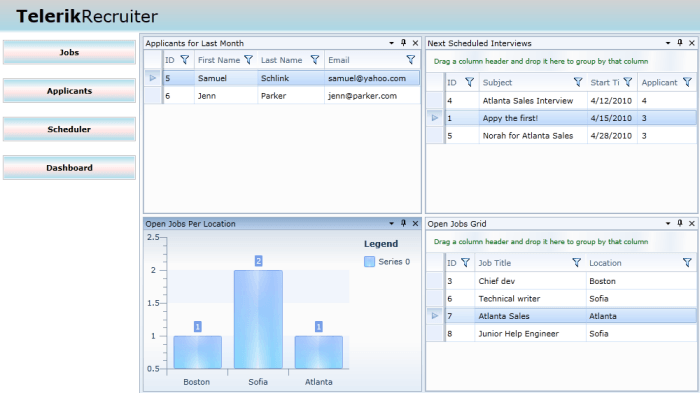700x393 pixels.
Task: Select the Norah for Atlanta Sales row
Action: click(561, 135)
